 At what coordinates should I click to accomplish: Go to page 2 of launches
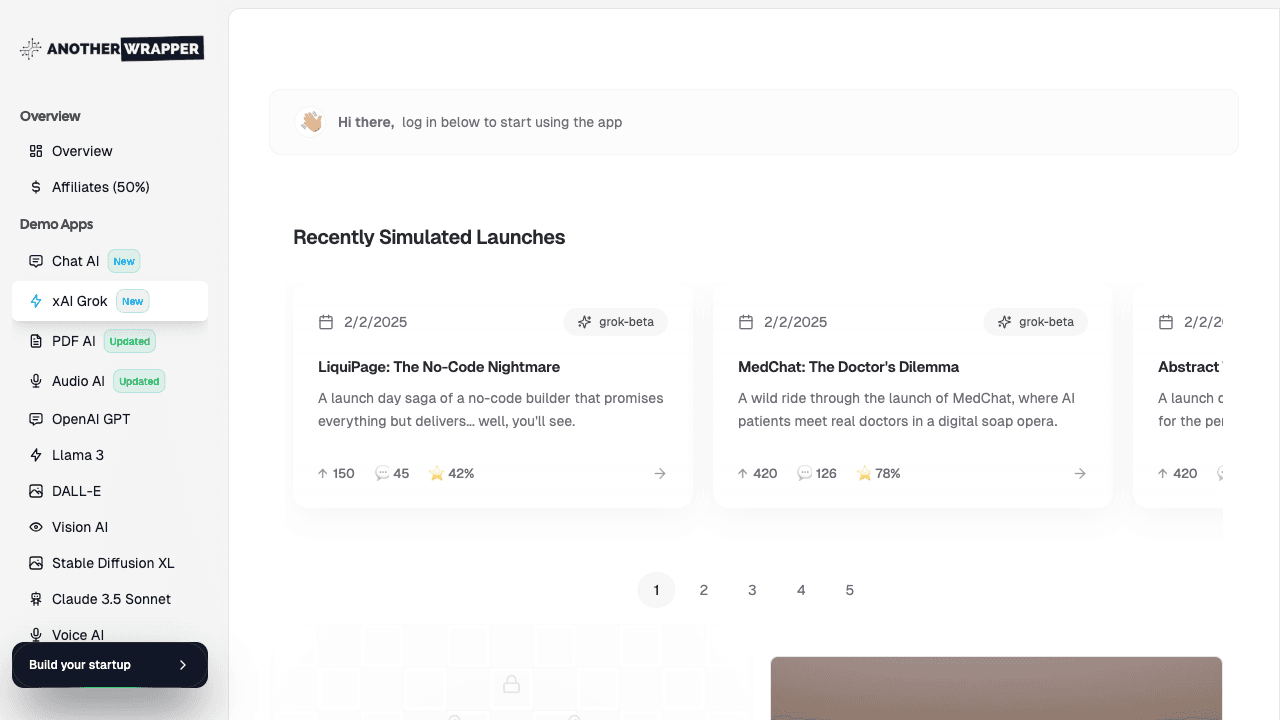(704, 590)
